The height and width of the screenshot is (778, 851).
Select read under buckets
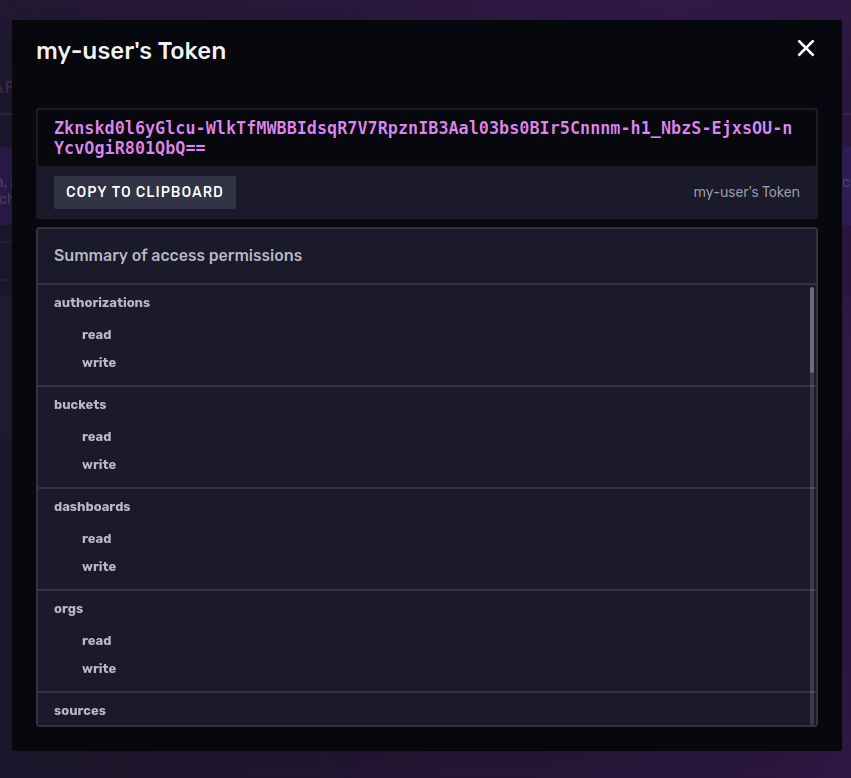(x=97, y=437)
